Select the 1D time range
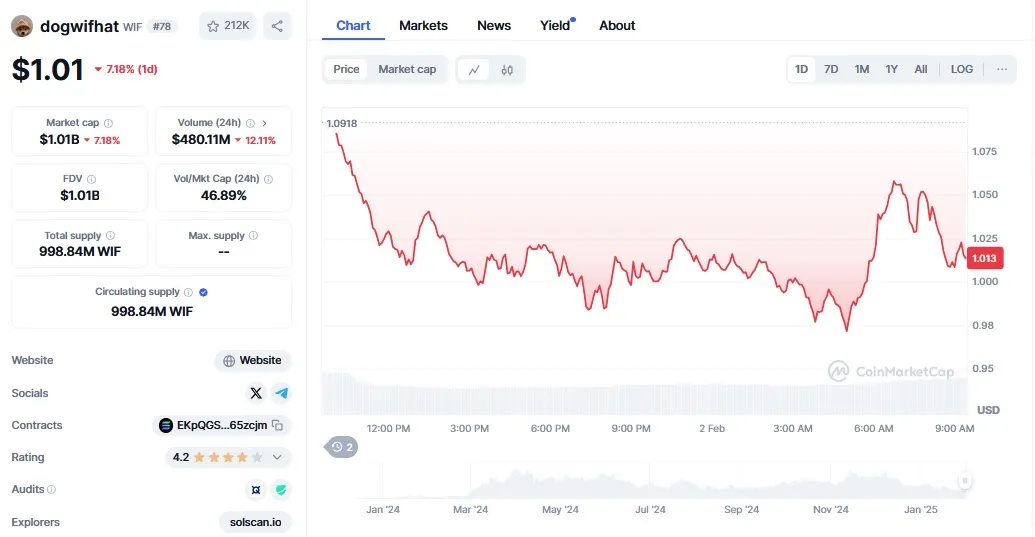 [801, 69]
